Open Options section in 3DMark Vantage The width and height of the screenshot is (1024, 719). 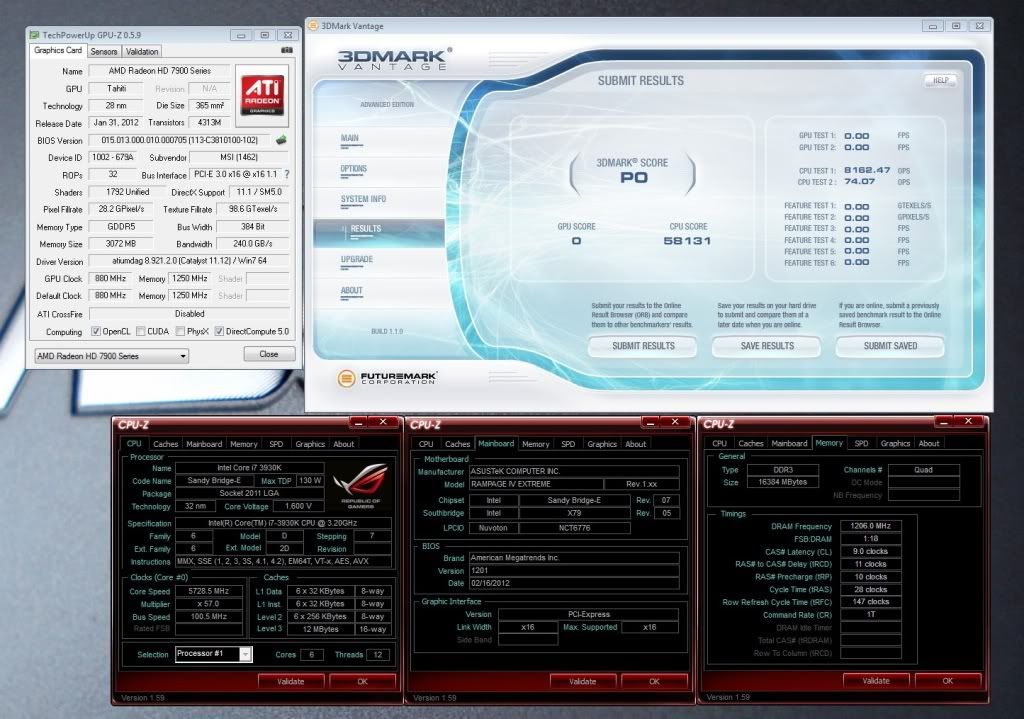pos(353,169)
